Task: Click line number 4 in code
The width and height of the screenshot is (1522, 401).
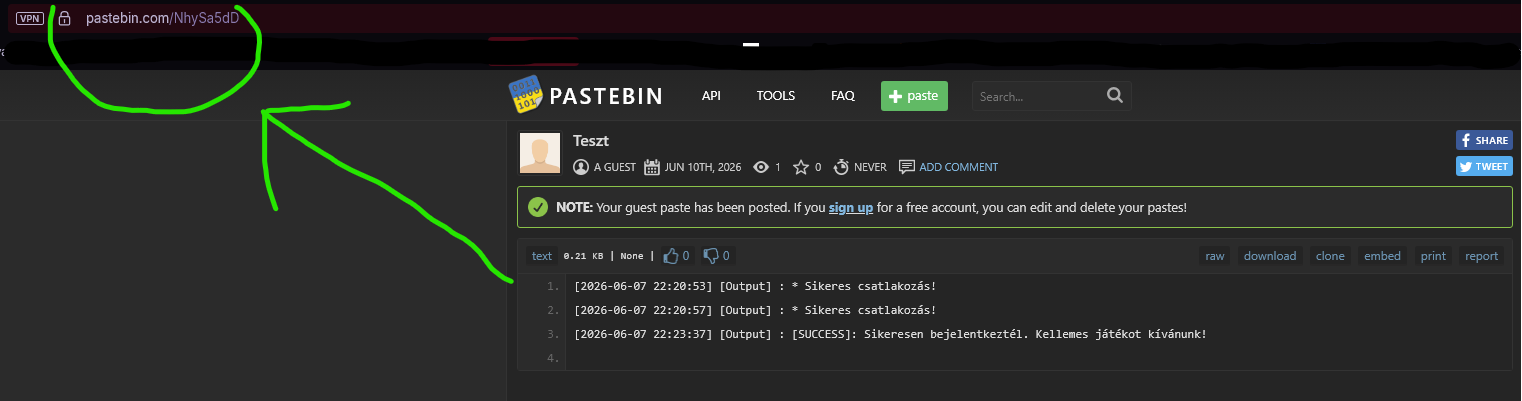Action: 553,358
